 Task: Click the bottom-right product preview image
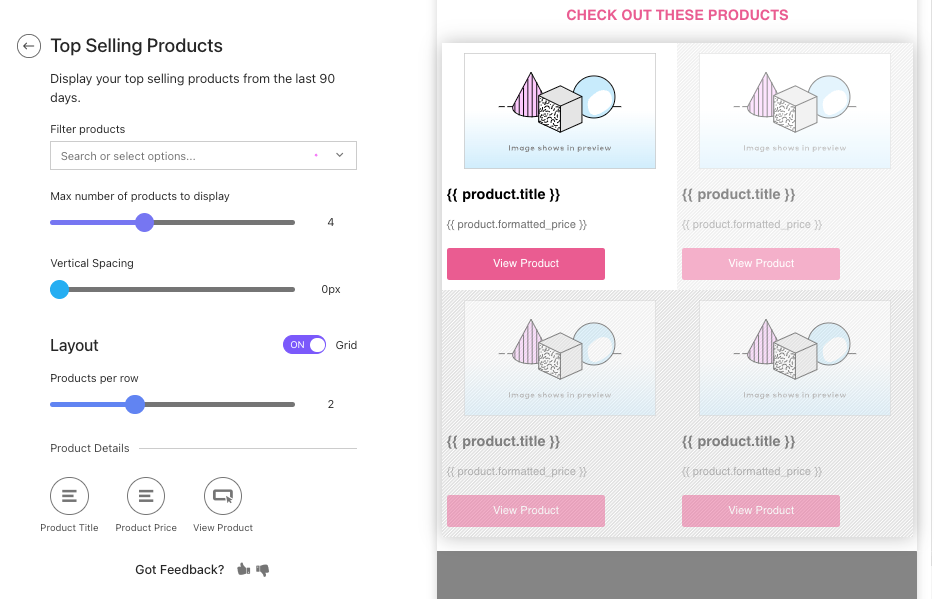(x=794, y=357)
